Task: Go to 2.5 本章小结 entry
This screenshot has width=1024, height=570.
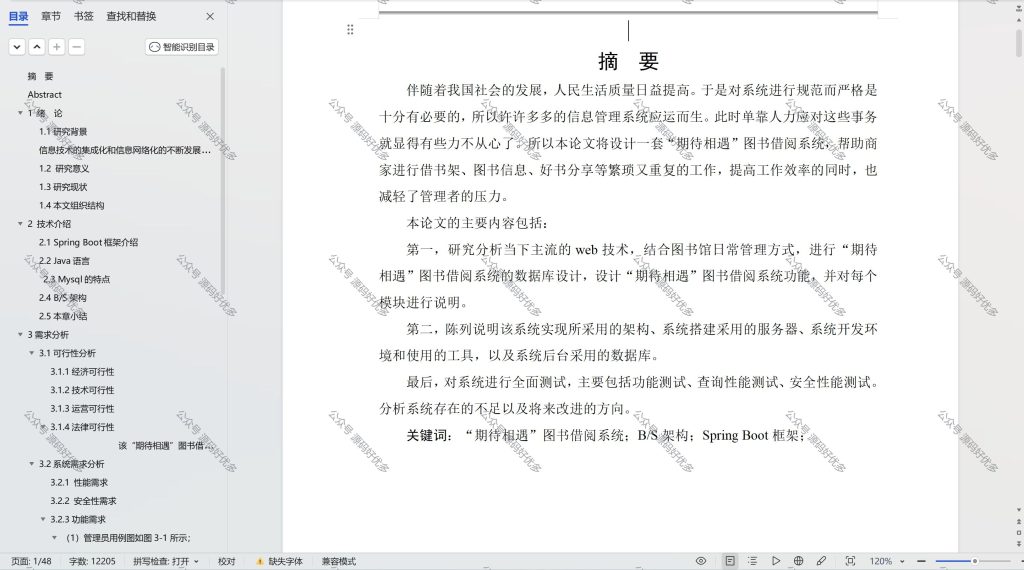Action: click(x=63, y=316)
